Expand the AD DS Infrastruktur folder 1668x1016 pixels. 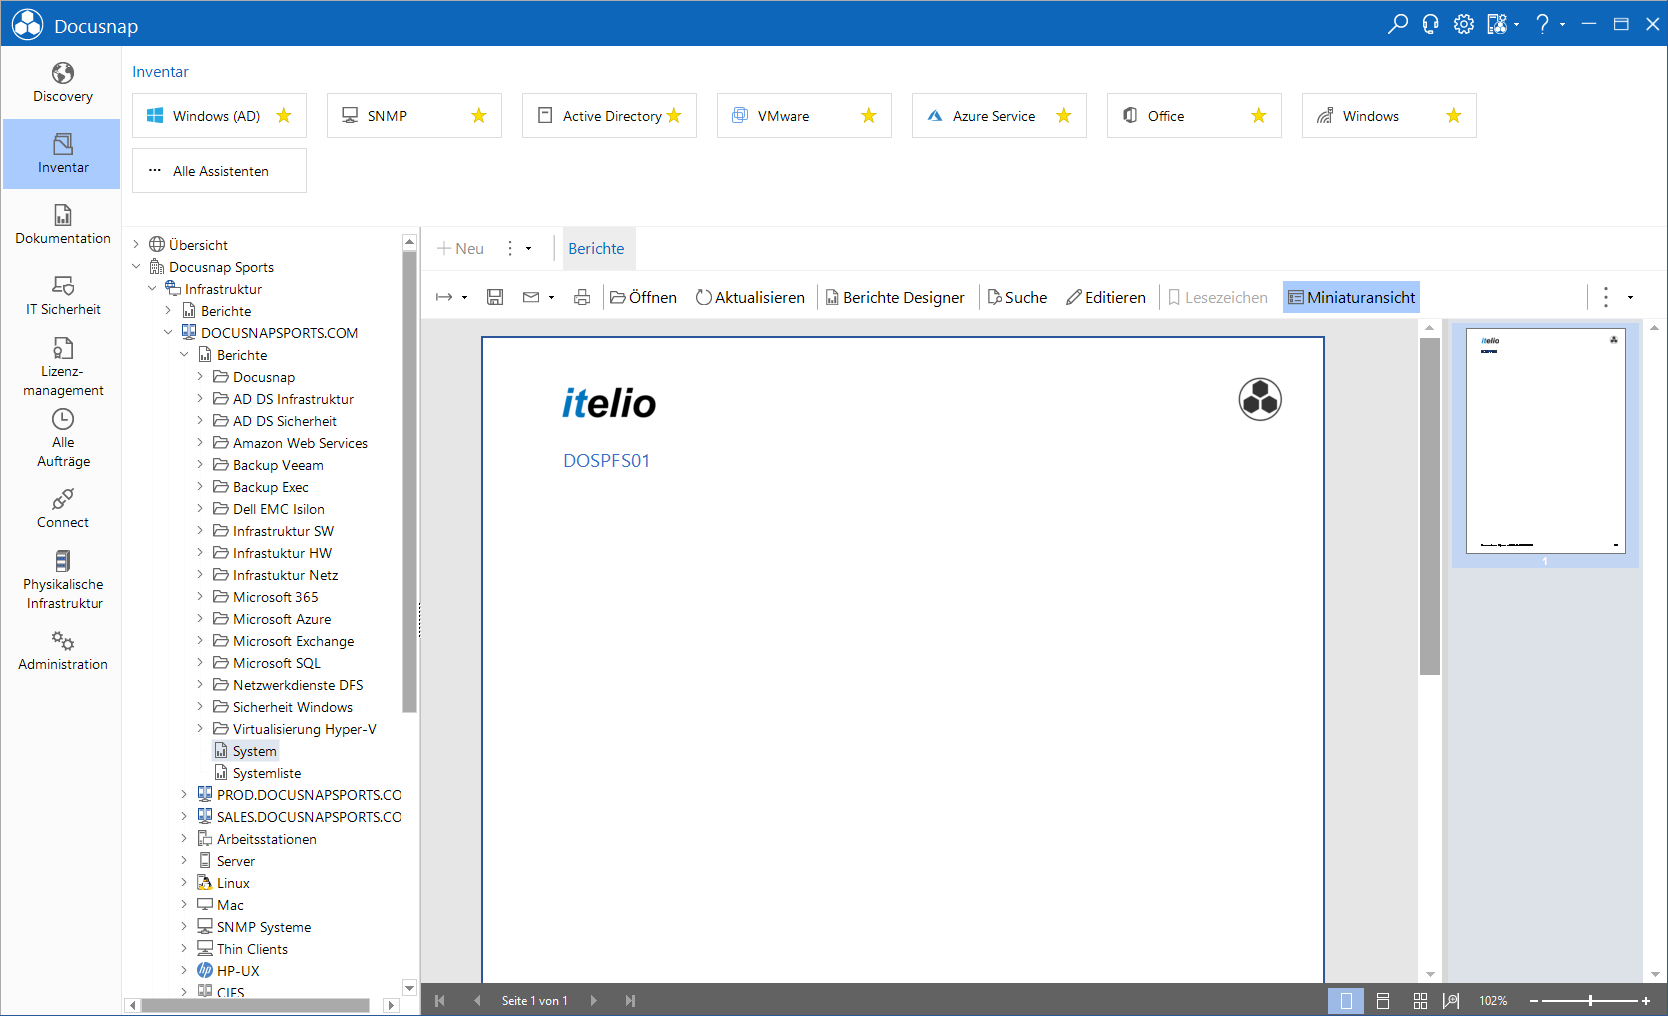pyautogui.click(x=200, y=399)
